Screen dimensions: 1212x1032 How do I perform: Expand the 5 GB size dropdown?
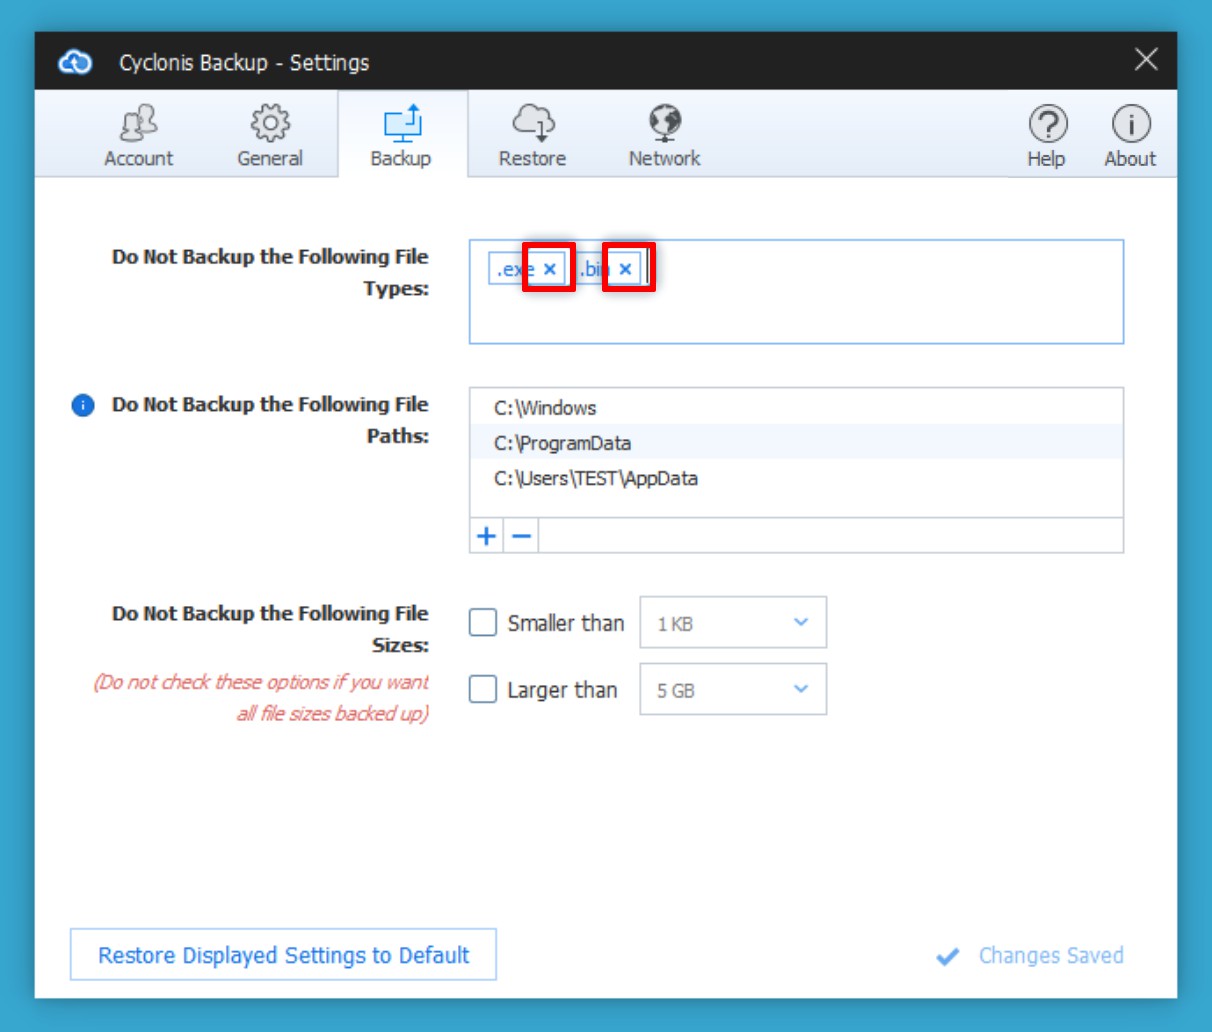point(733,690)
